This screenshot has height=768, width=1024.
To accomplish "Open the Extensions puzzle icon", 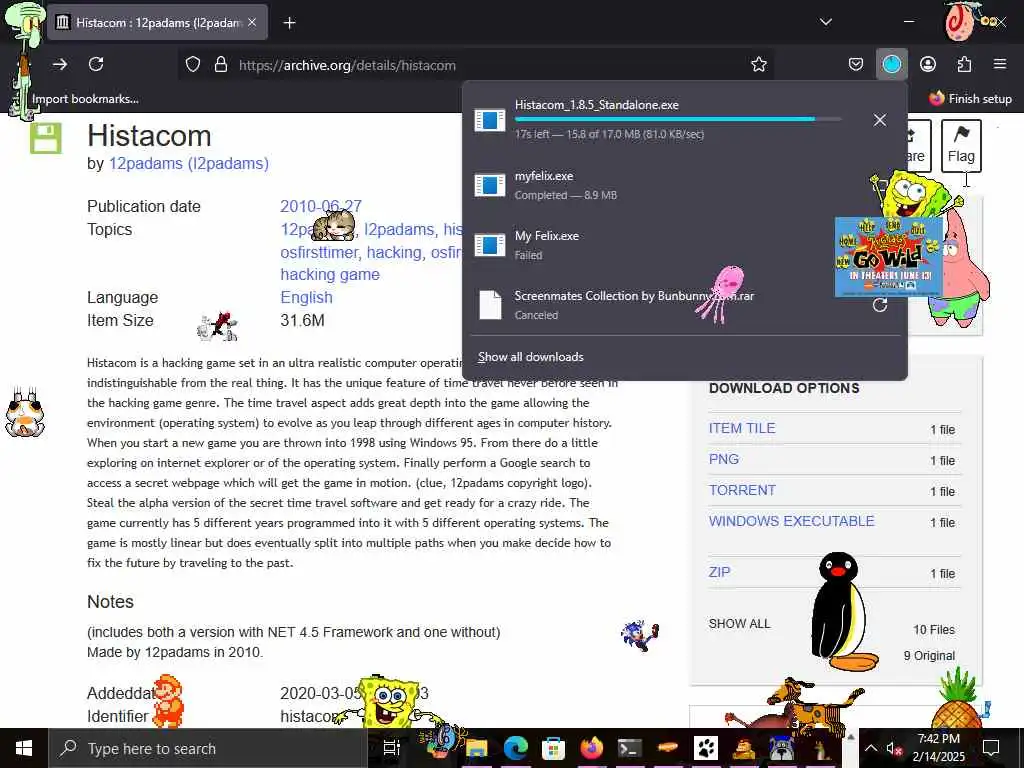I will pos(964,64).
